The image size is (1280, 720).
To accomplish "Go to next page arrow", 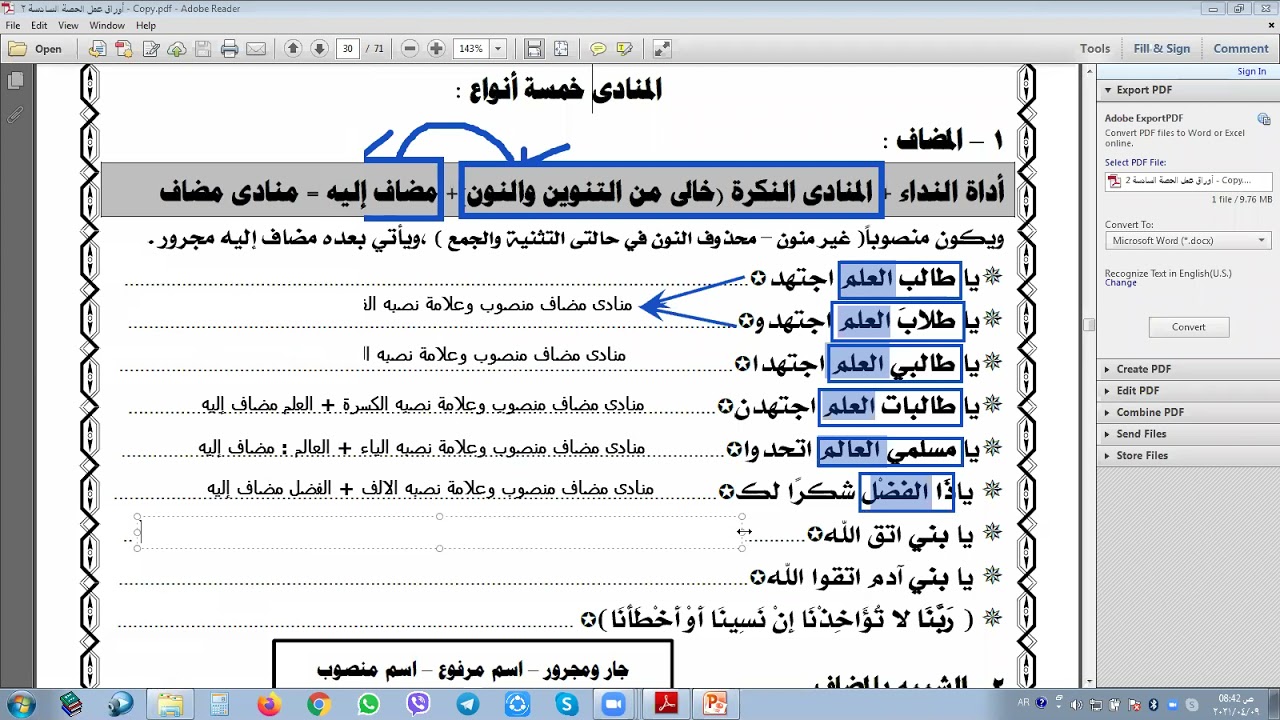I will [x=319, y=48].
